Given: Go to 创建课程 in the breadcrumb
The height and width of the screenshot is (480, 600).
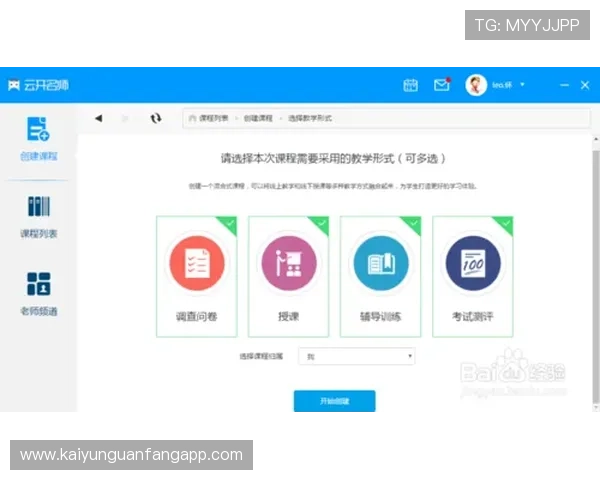Looking at the screenshot, I should (x=258, y=118).
